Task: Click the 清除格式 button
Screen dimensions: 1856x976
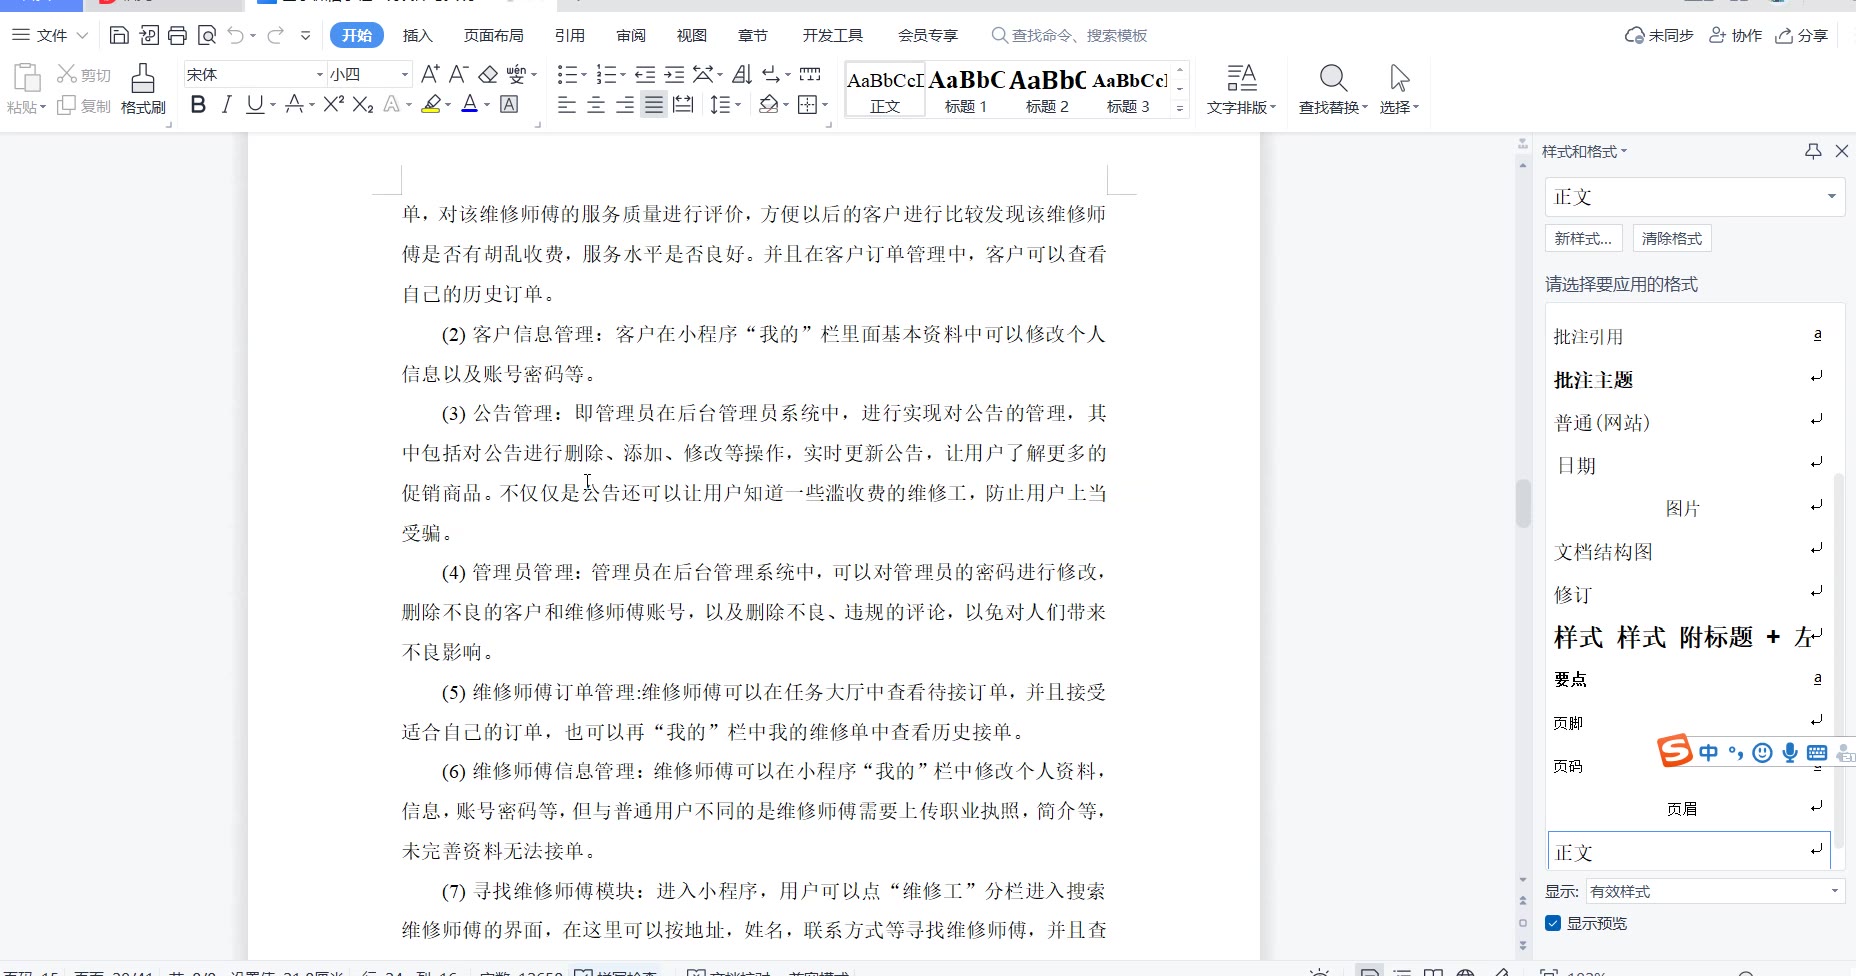Action: pyautogui.click(x=1671, y=238)
